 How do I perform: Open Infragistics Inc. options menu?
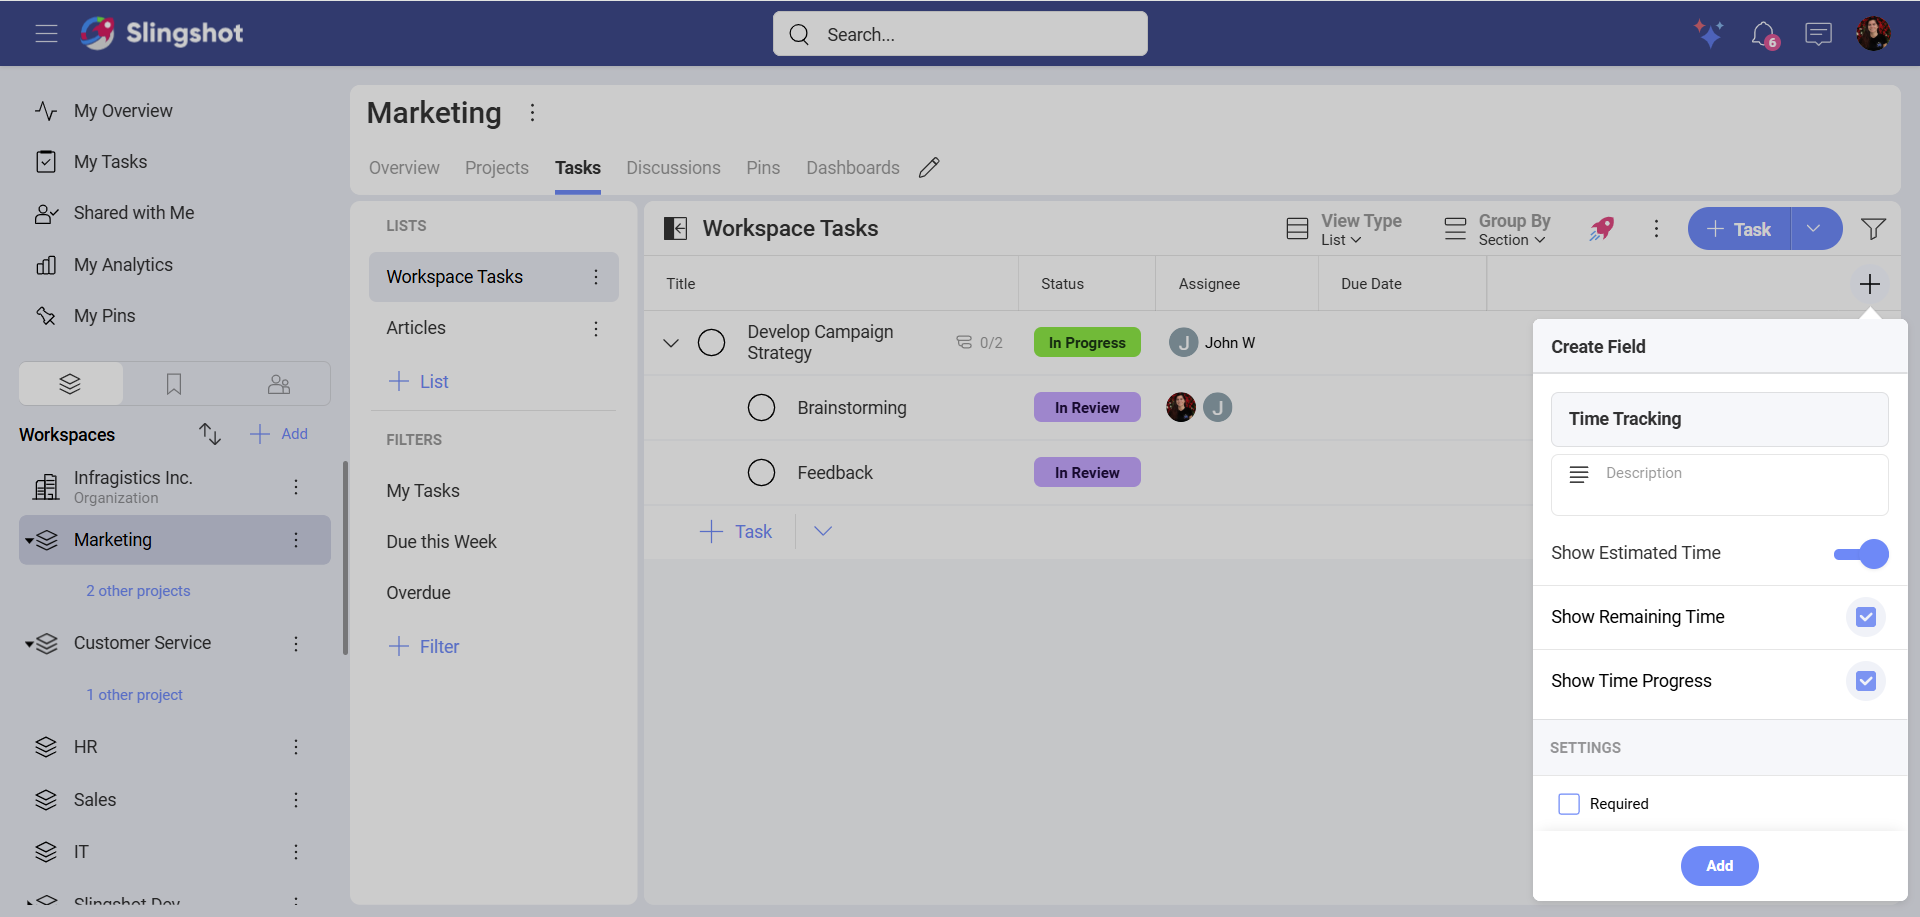pyautogui.click(x=296, y=487)
